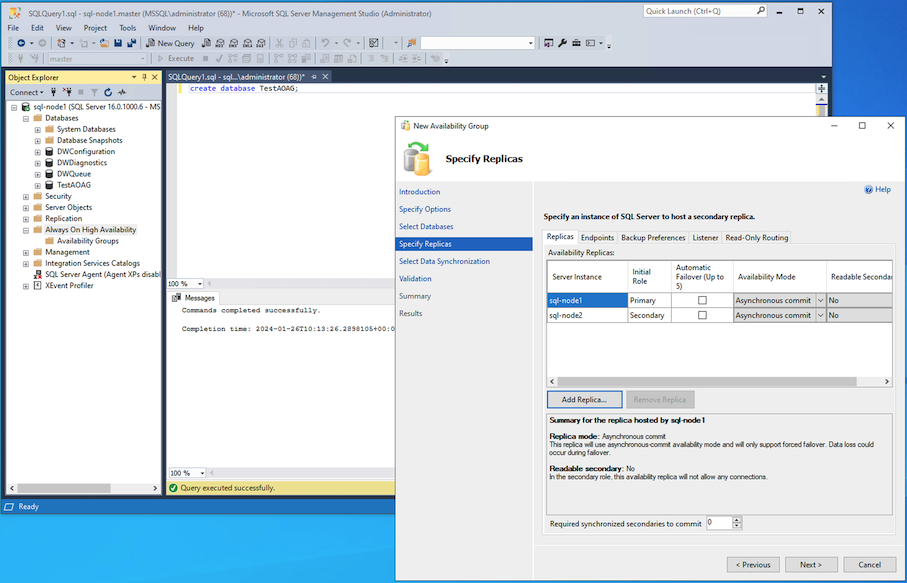Viewport: 907px width, 583px height.
Task: Click the Activity Monitor pulse icon in Object Explorer
Action: pyautogui.click(x=122, y=92)
